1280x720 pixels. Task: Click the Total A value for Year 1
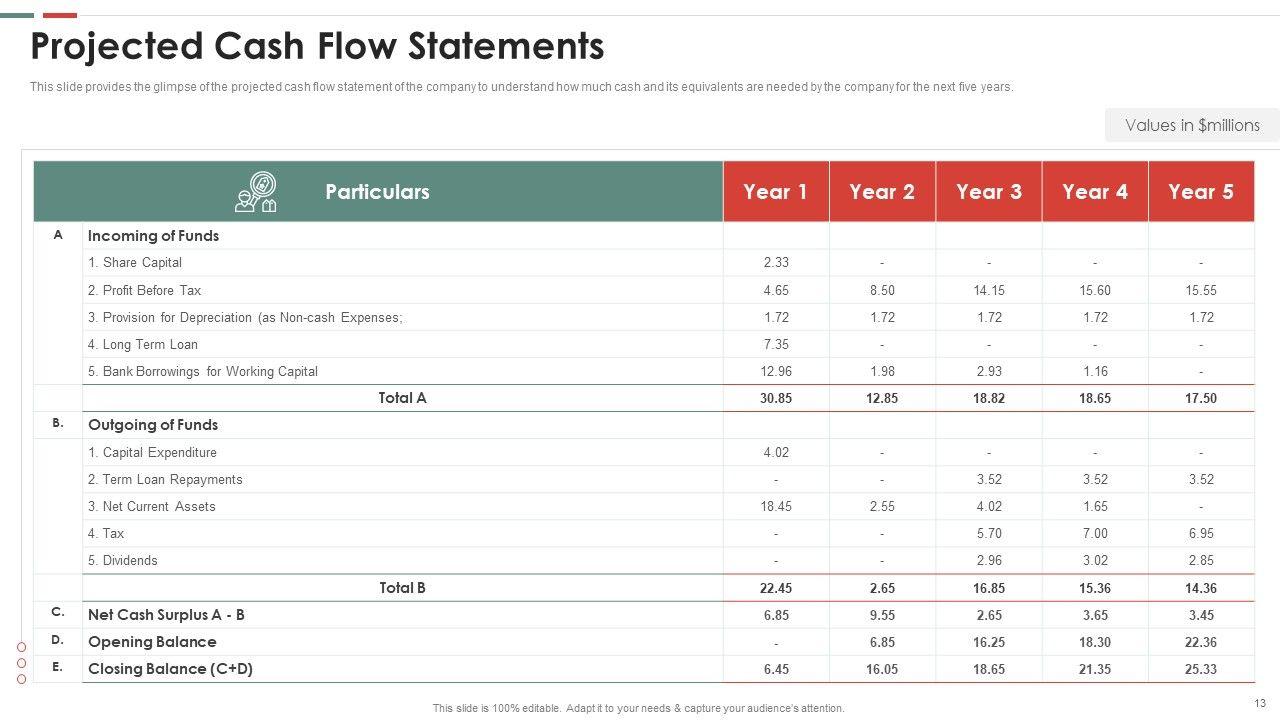776,398
